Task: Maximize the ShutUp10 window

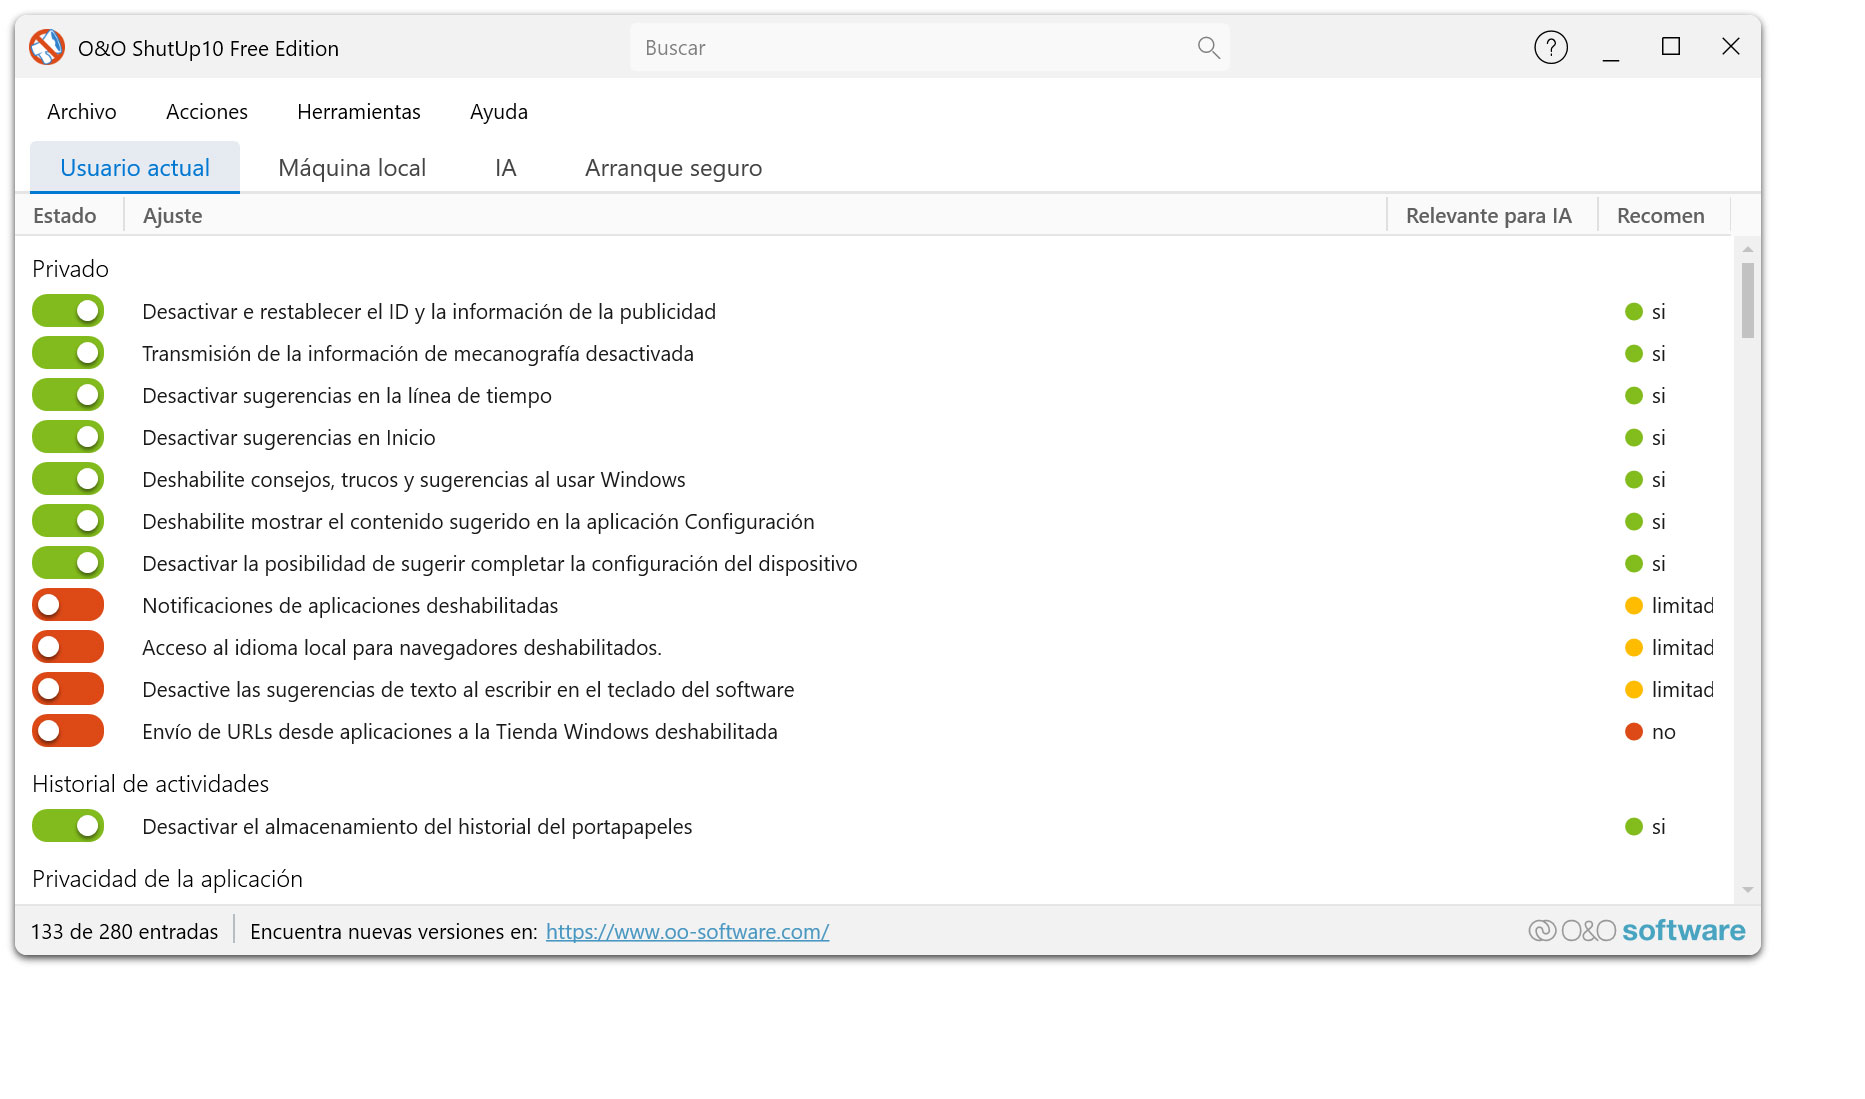Action: pyautogui.click(x=1671, y=46)
